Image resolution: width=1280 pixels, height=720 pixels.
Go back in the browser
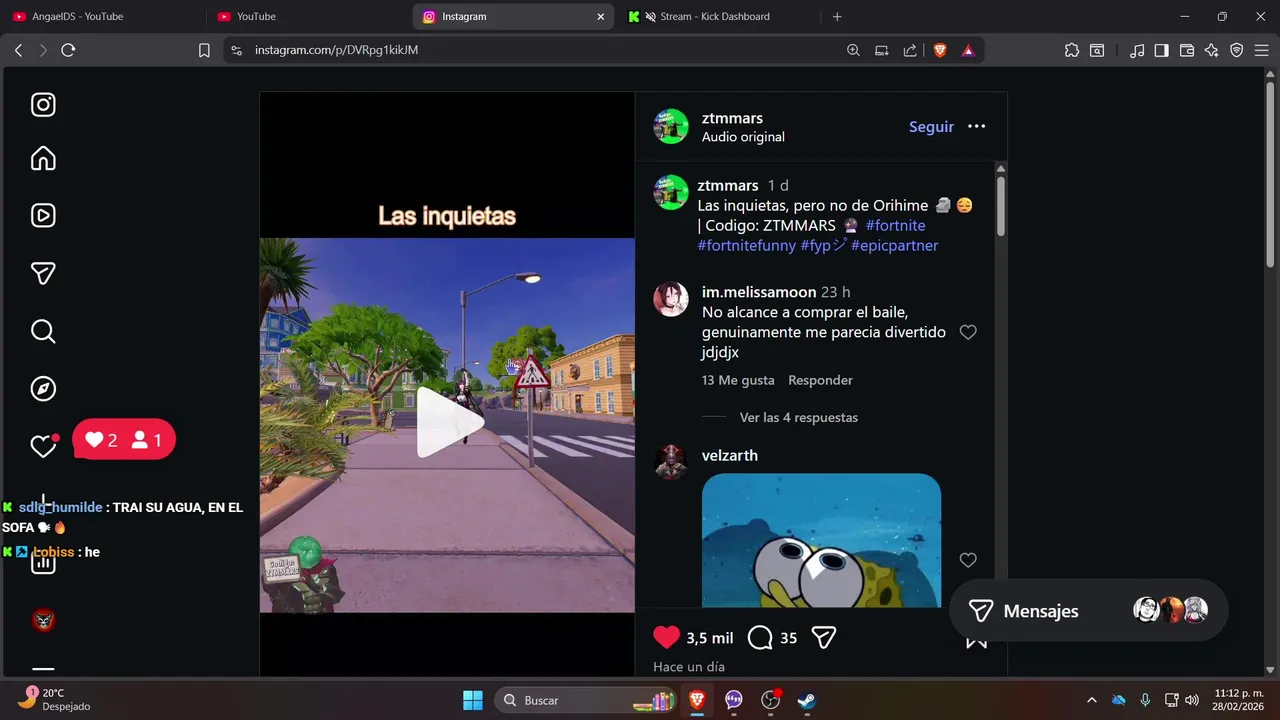[18, 50]
